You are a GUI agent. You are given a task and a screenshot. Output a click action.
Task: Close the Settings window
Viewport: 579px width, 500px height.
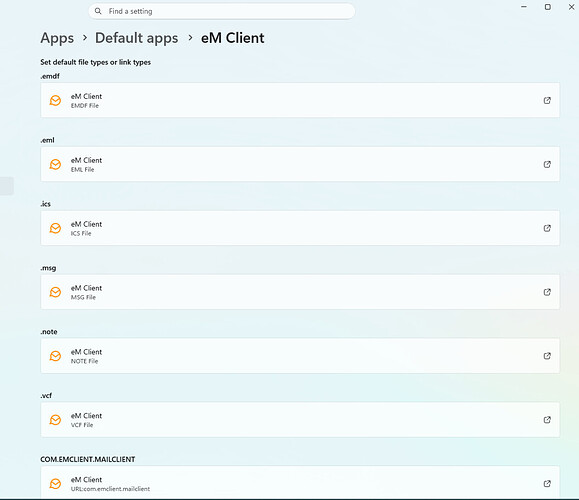(571, 7)
